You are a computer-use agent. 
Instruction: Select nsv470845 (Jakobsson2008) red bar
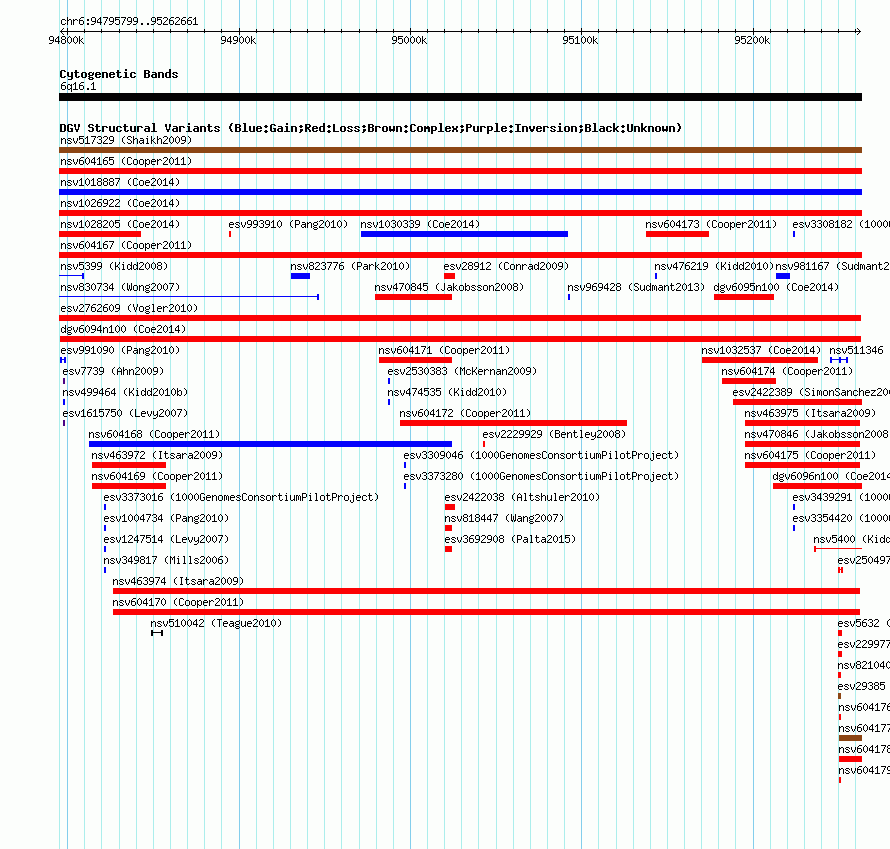point(413,297)
